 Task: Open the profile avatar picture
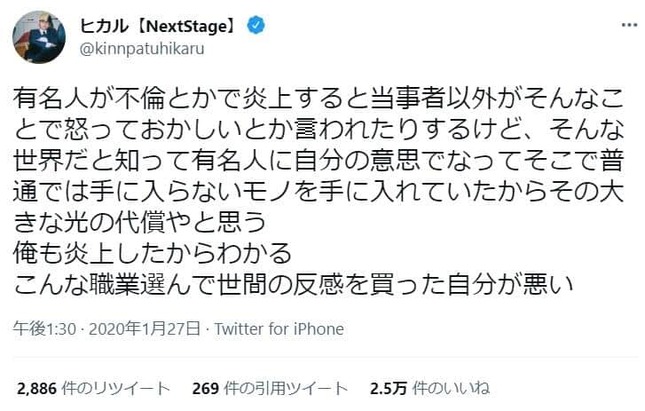(x=39, y=35)
